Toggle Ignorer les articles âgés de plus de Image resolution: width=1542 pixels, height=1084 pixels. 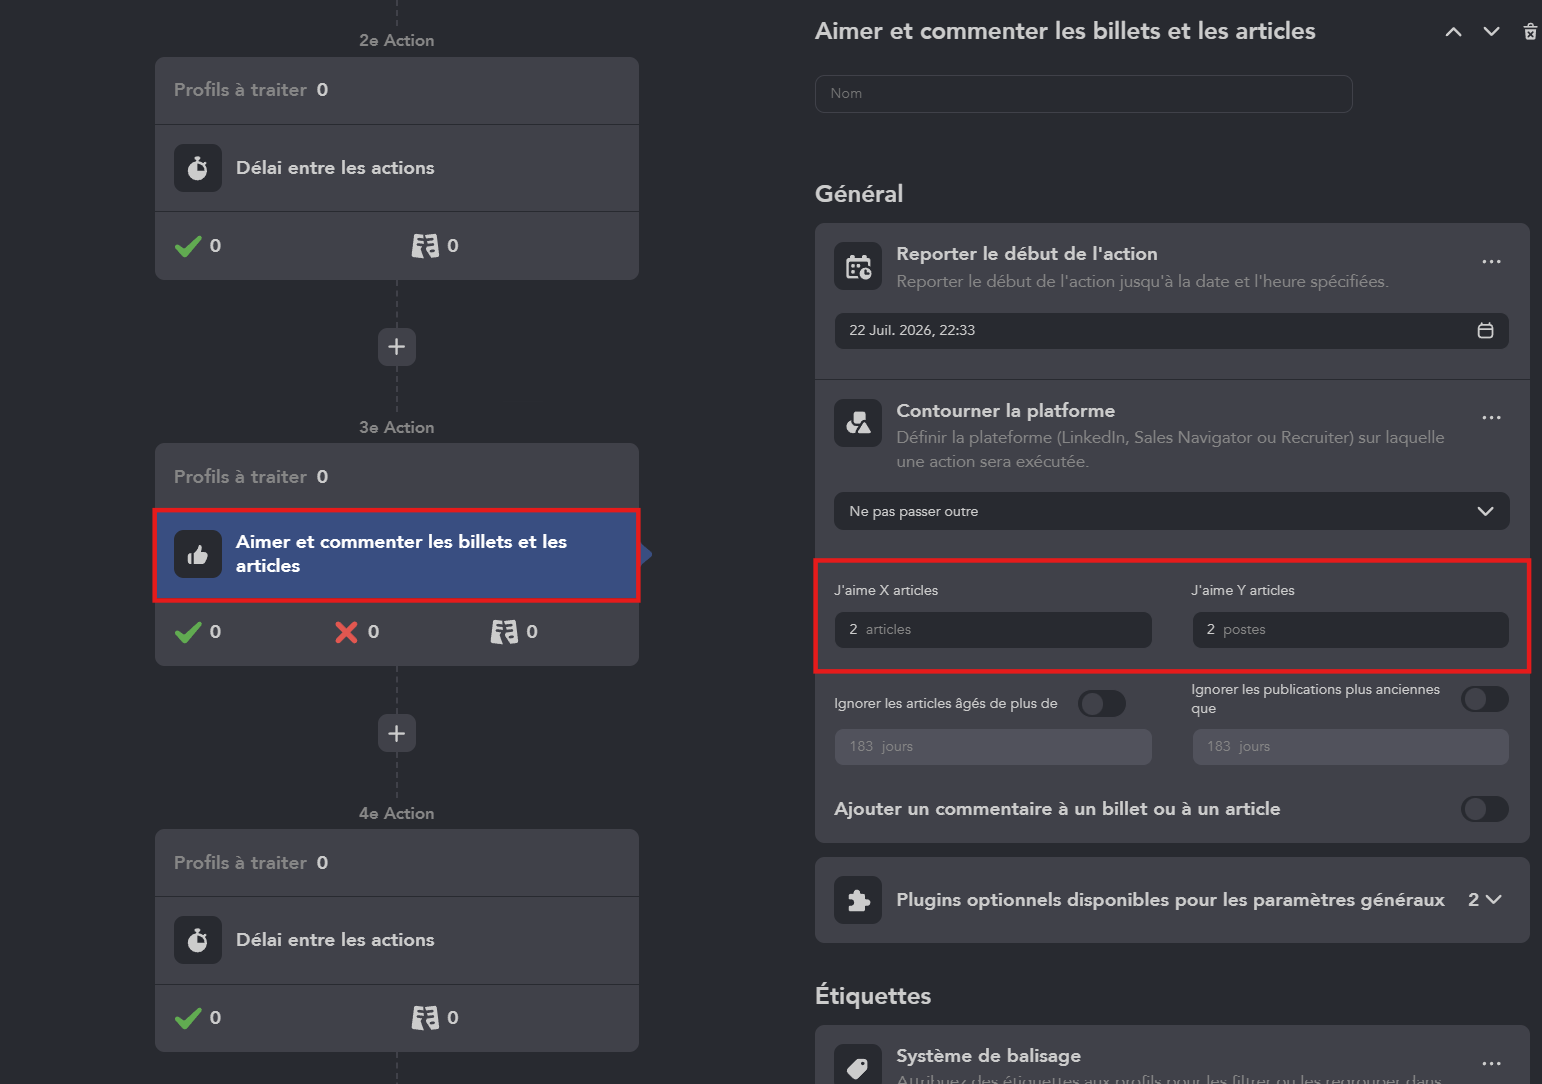pos(1102,704)
